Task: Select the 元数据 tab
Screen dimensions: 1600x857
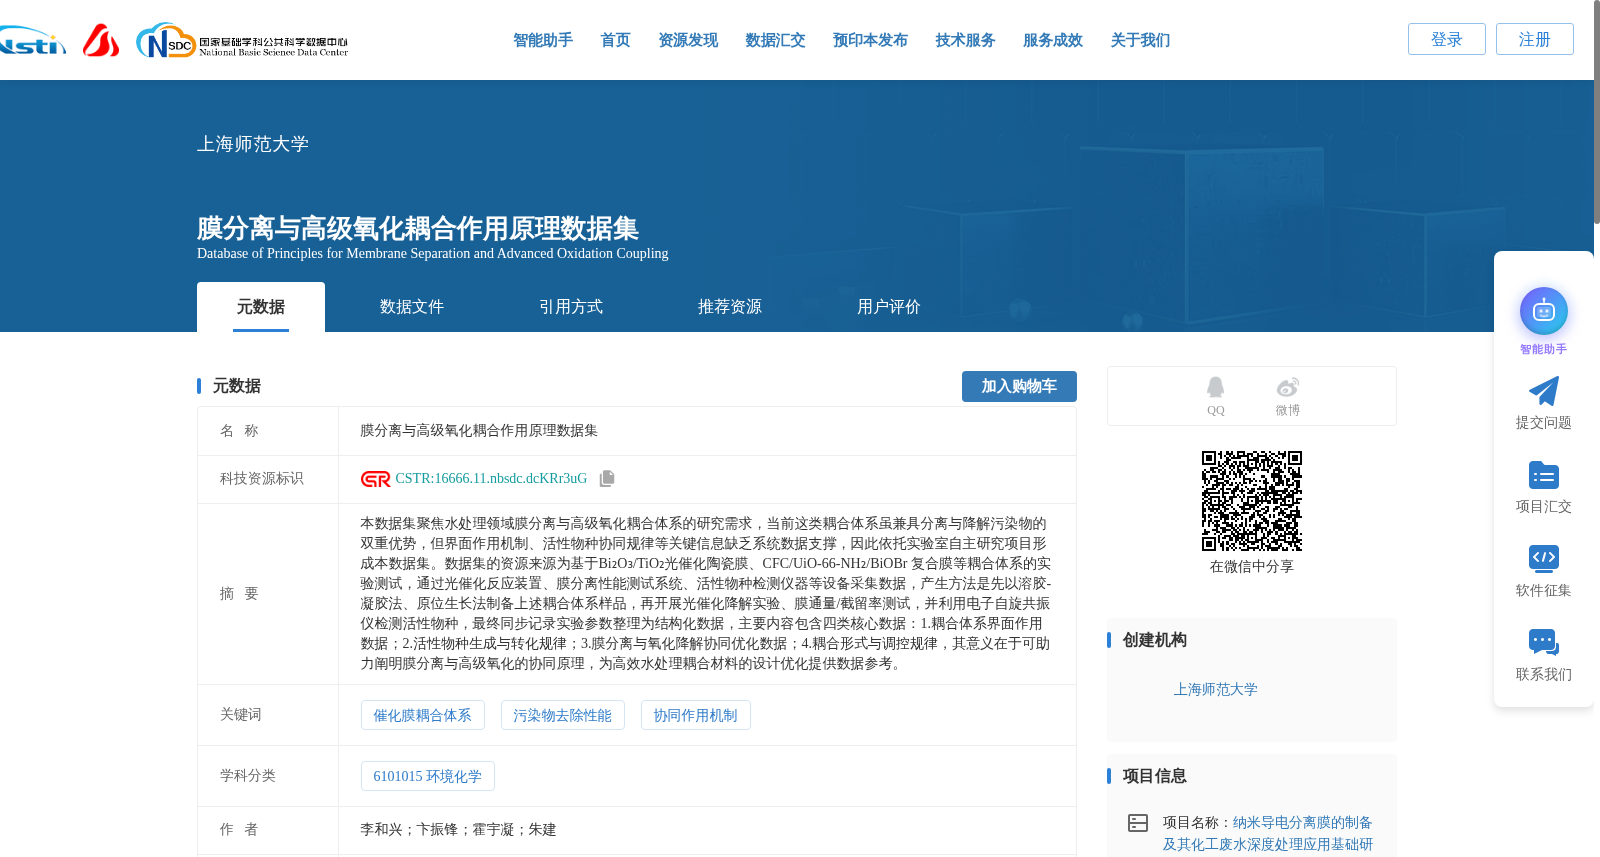Action: tap(261, 307)
